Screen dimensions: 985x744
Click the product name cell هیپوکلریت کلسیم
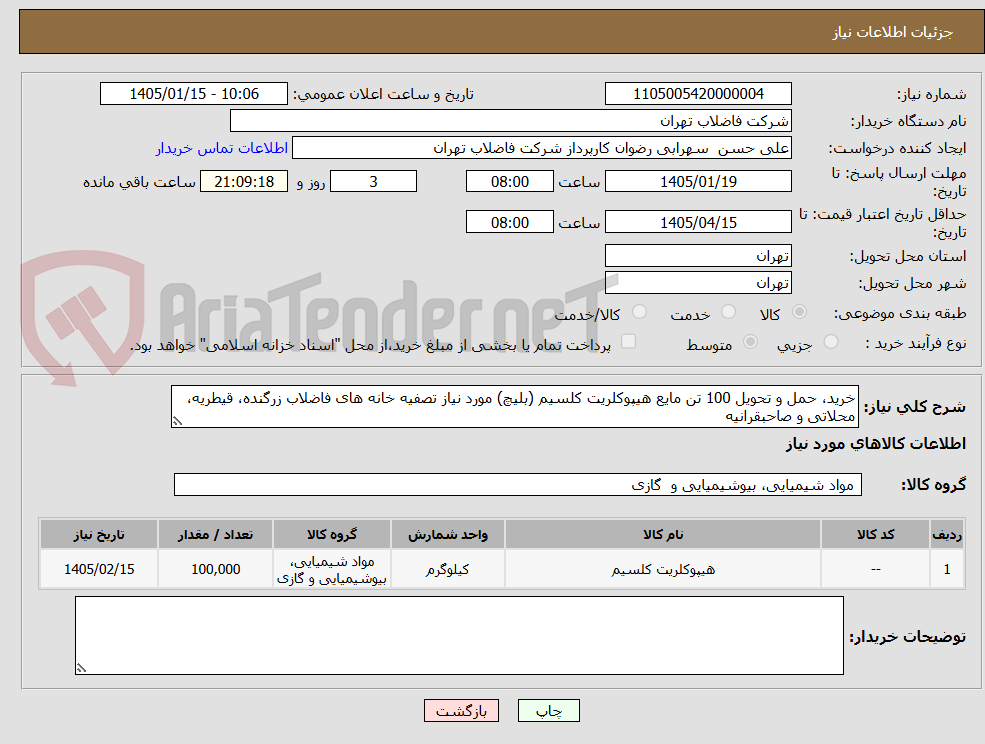663,569
